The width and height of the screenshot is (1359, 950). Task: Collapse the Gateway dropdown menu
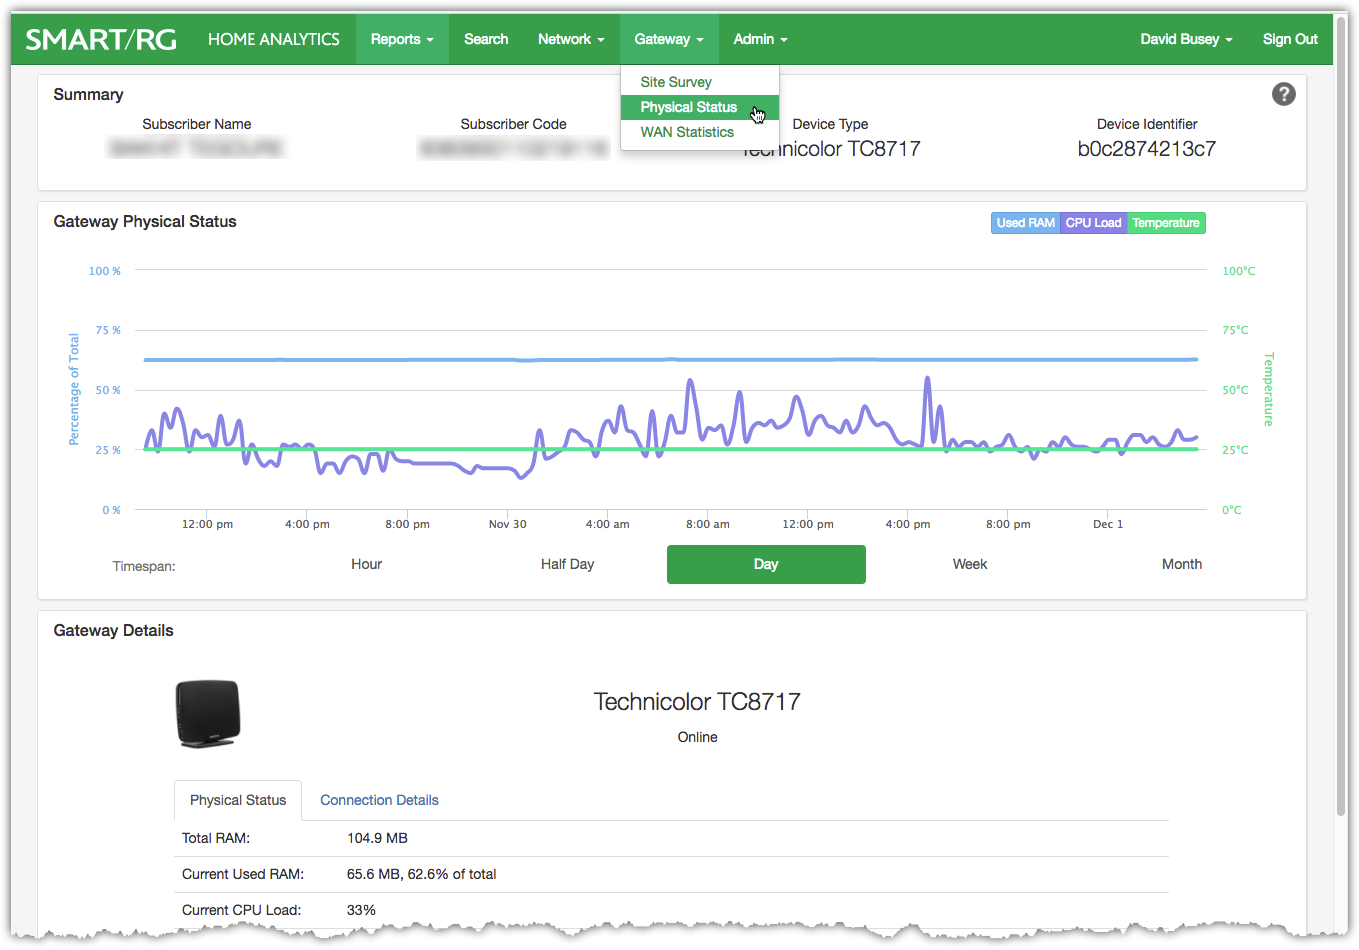(x=669, y=39)
